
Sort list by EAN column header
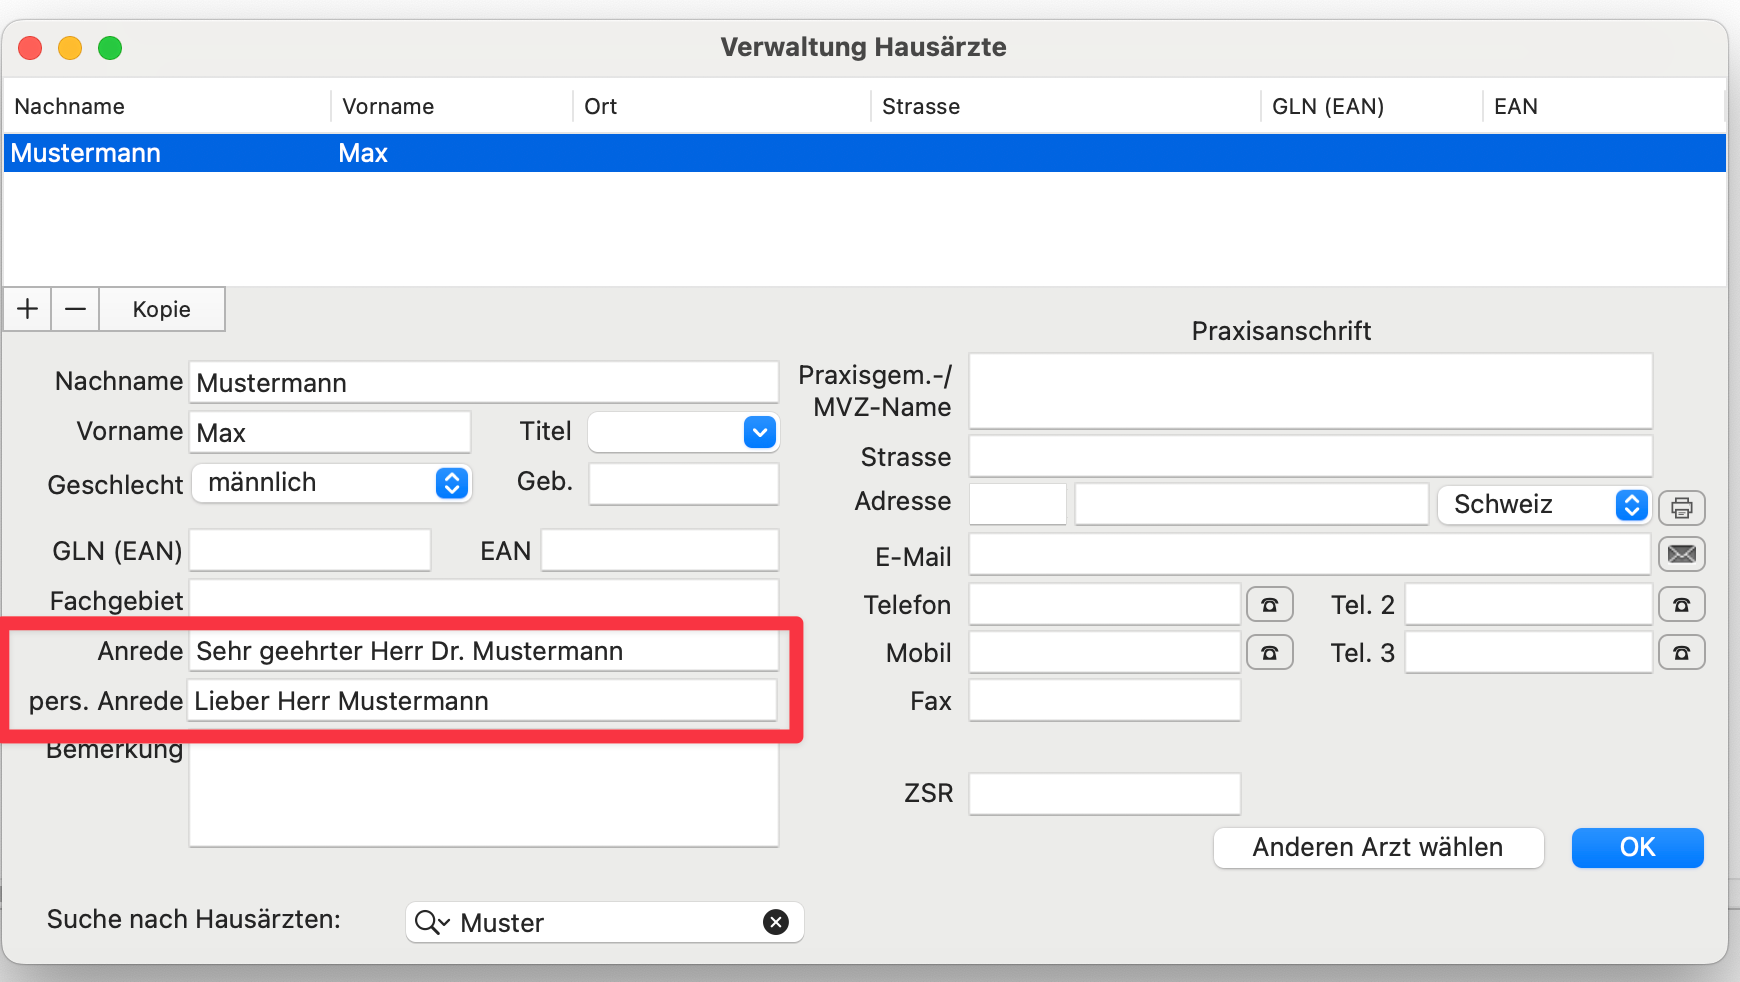[x=1604, y=106]
